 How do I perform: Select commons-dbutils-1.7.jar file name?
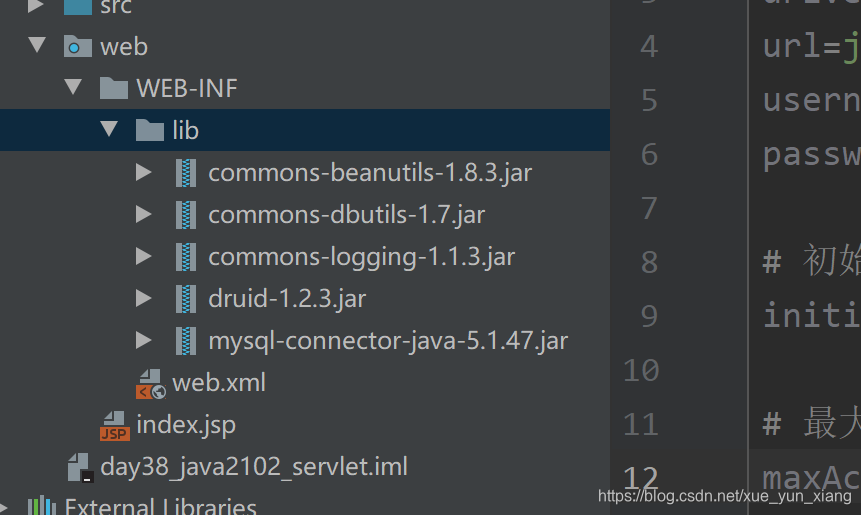click(x=346, y=215)
